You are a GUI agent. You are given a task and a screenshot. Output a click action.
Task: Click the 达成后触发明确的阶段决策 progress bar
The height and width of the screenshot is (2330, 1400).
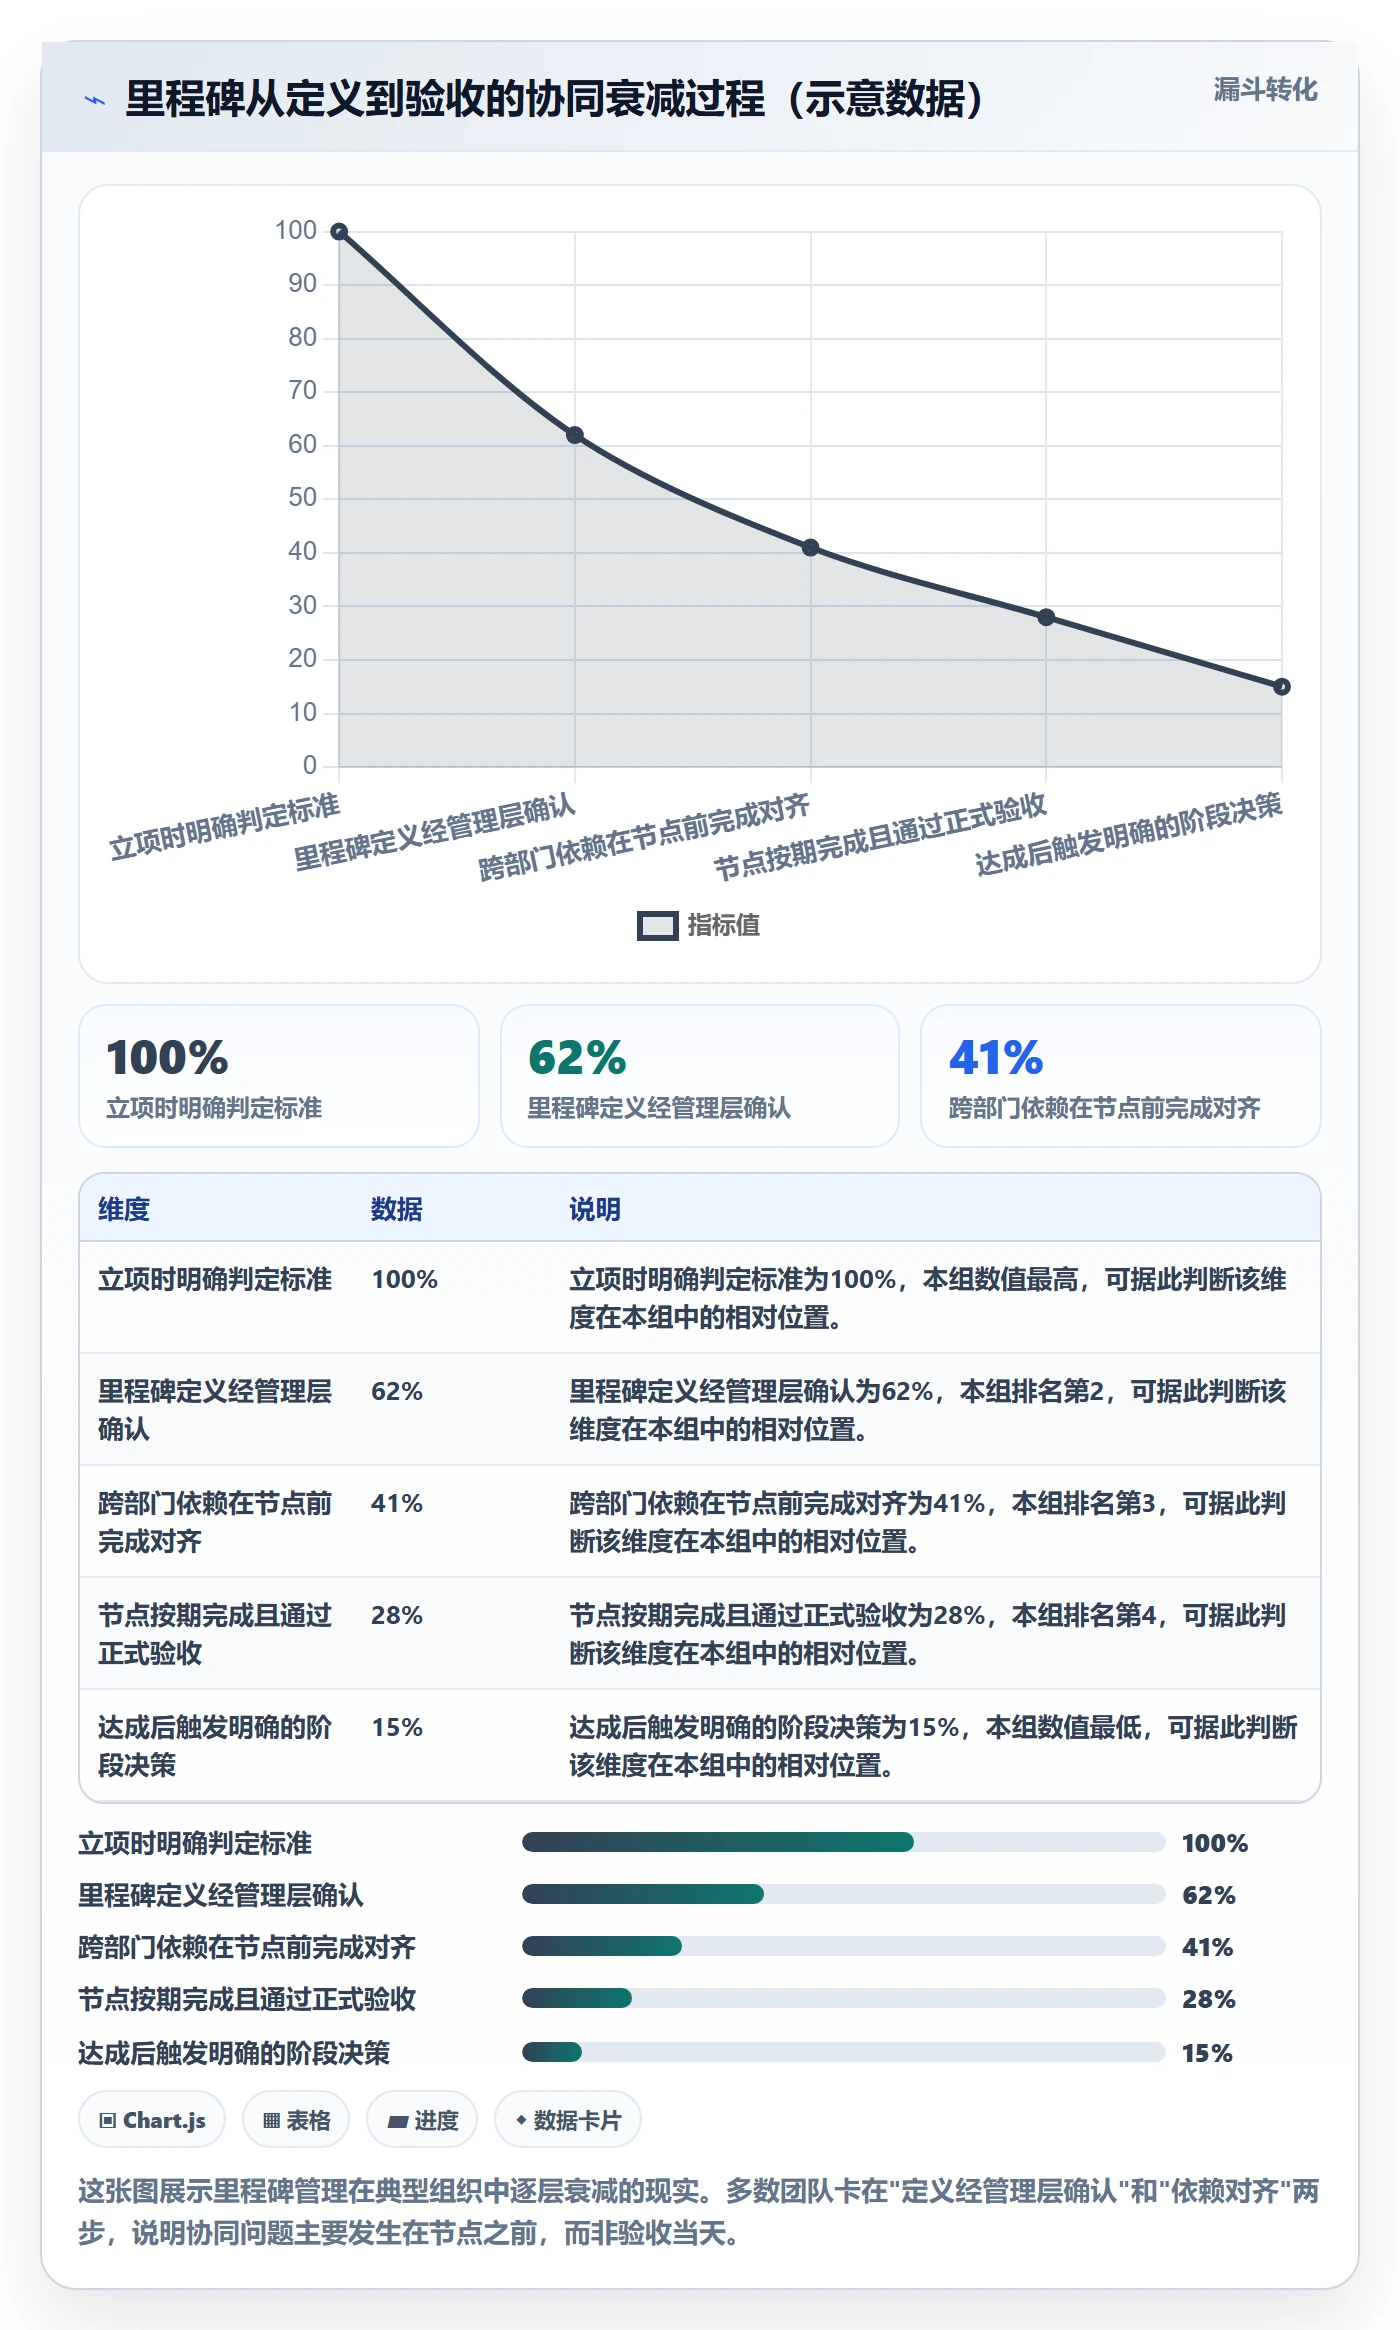(844, 2052)
